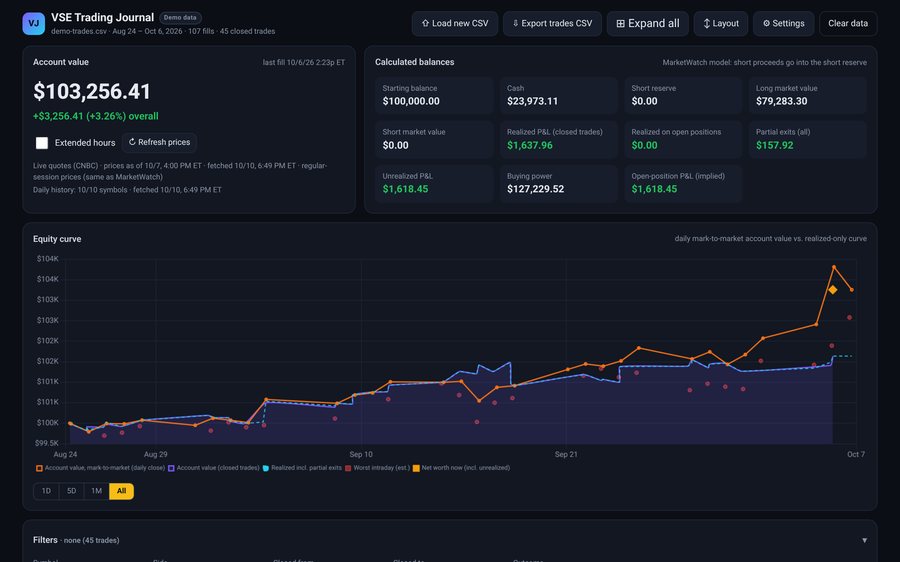Click the Realized on open positions card
Screen dimensions: 900x562
(683, 139)
